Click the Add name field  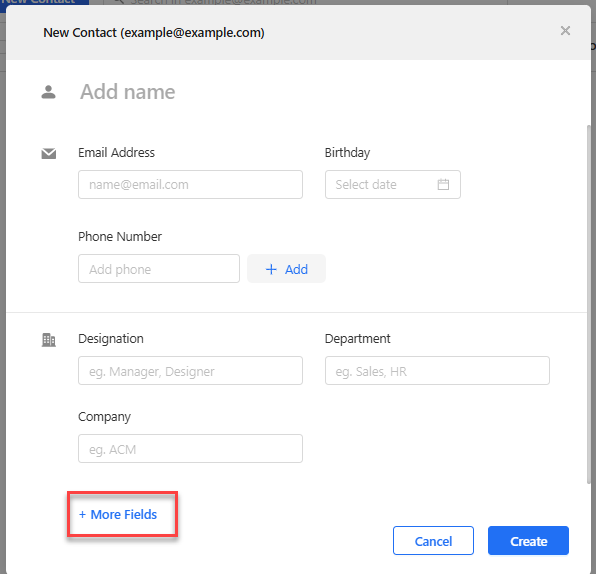(127, 92)
